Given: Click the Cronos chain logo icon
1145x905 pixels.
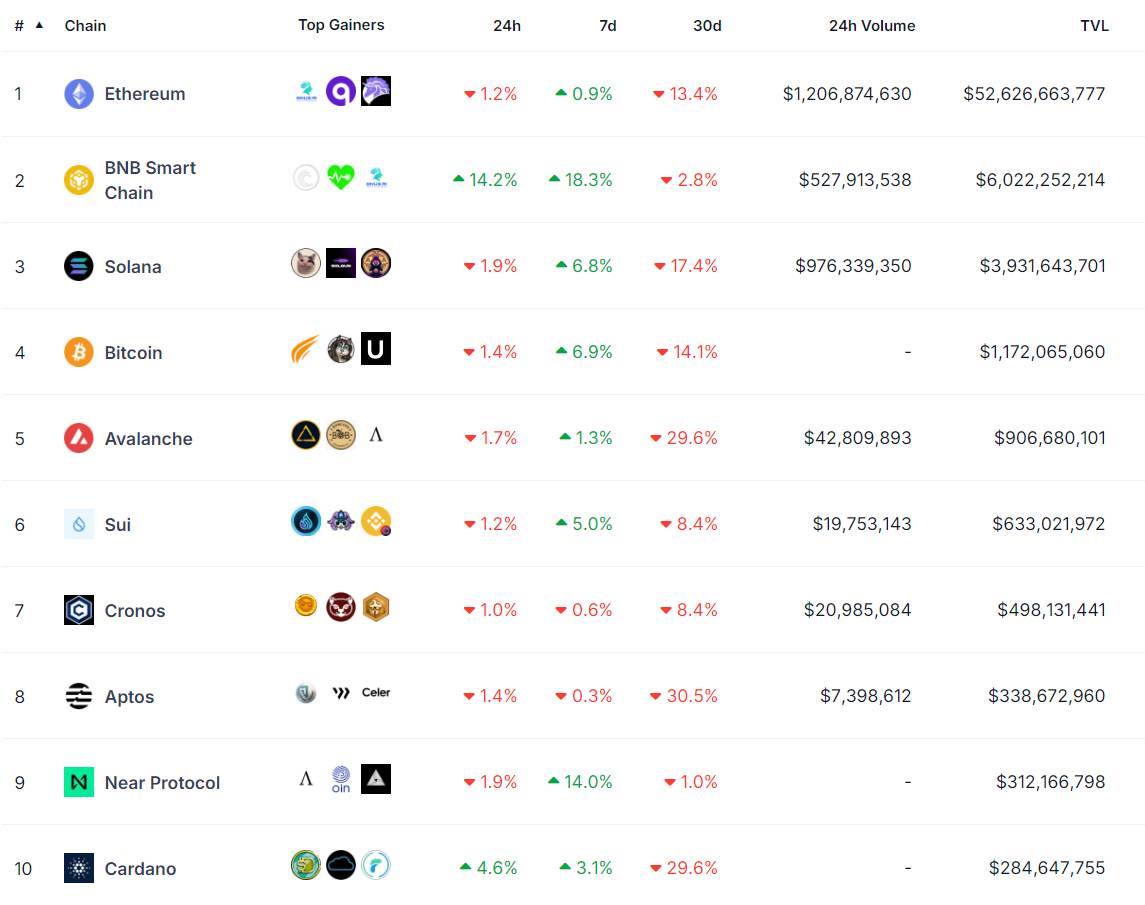Looking at the screenshot, I should click(x=79, y=610).
